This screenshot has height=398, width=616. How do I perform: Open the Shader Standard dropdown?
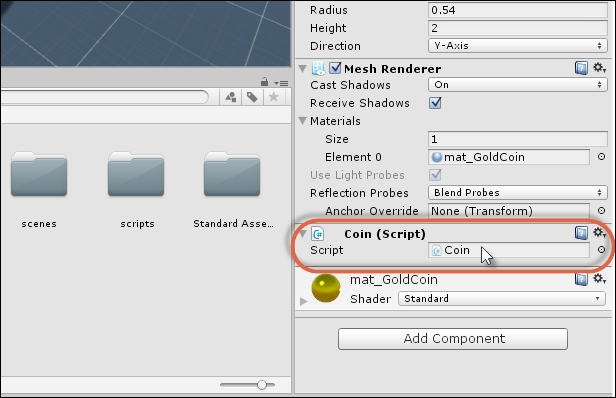tap(502, 299)
